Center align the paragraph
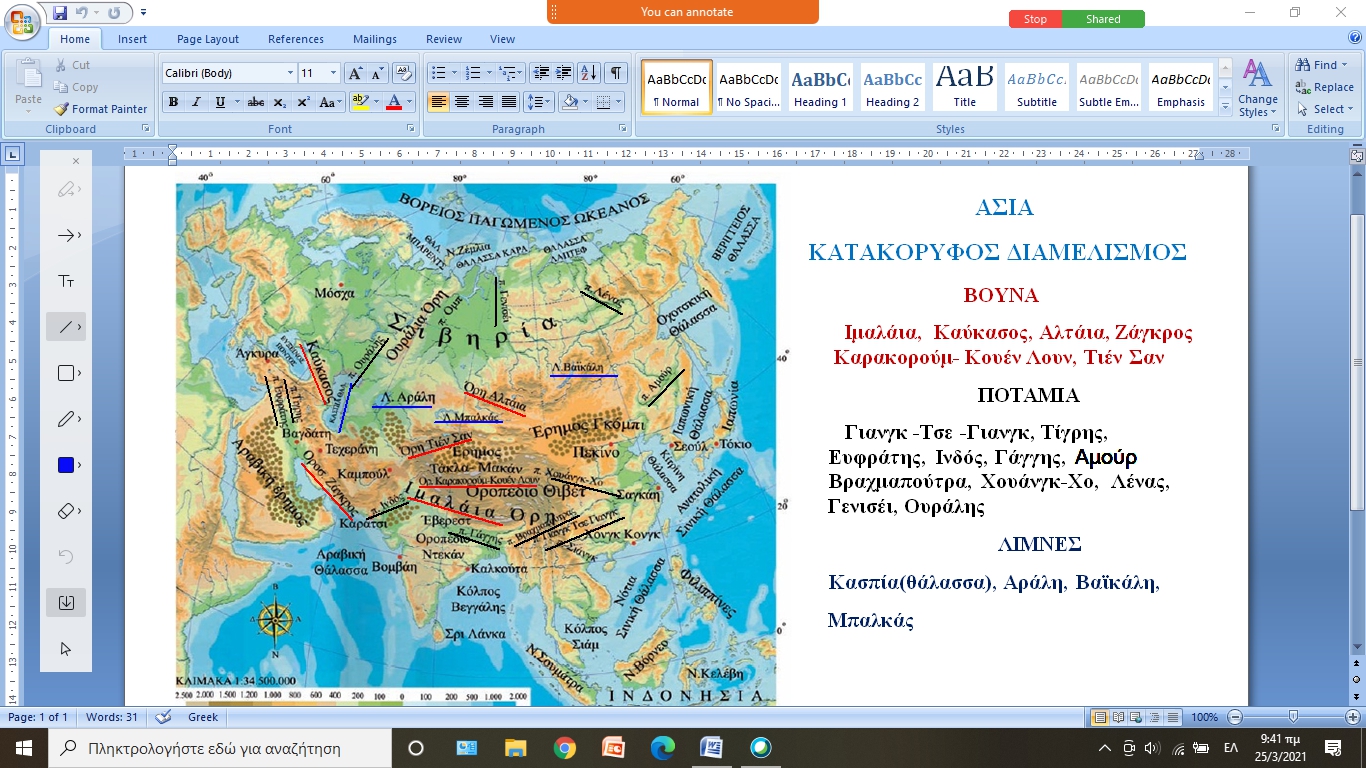The height and width of the screenshot is (768, 1366). click(462, 102)
